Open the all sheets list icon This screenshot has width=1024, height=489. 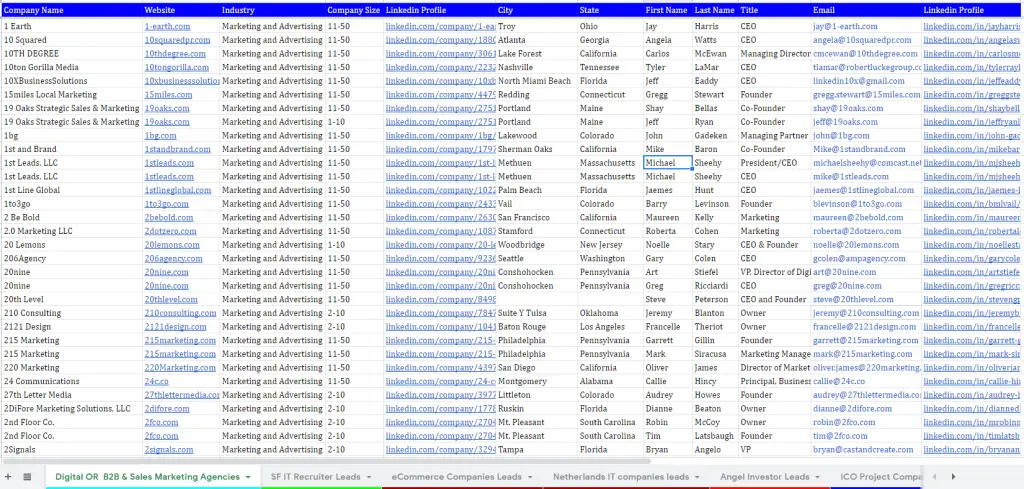pyautogui.click(x=27, y=477)
